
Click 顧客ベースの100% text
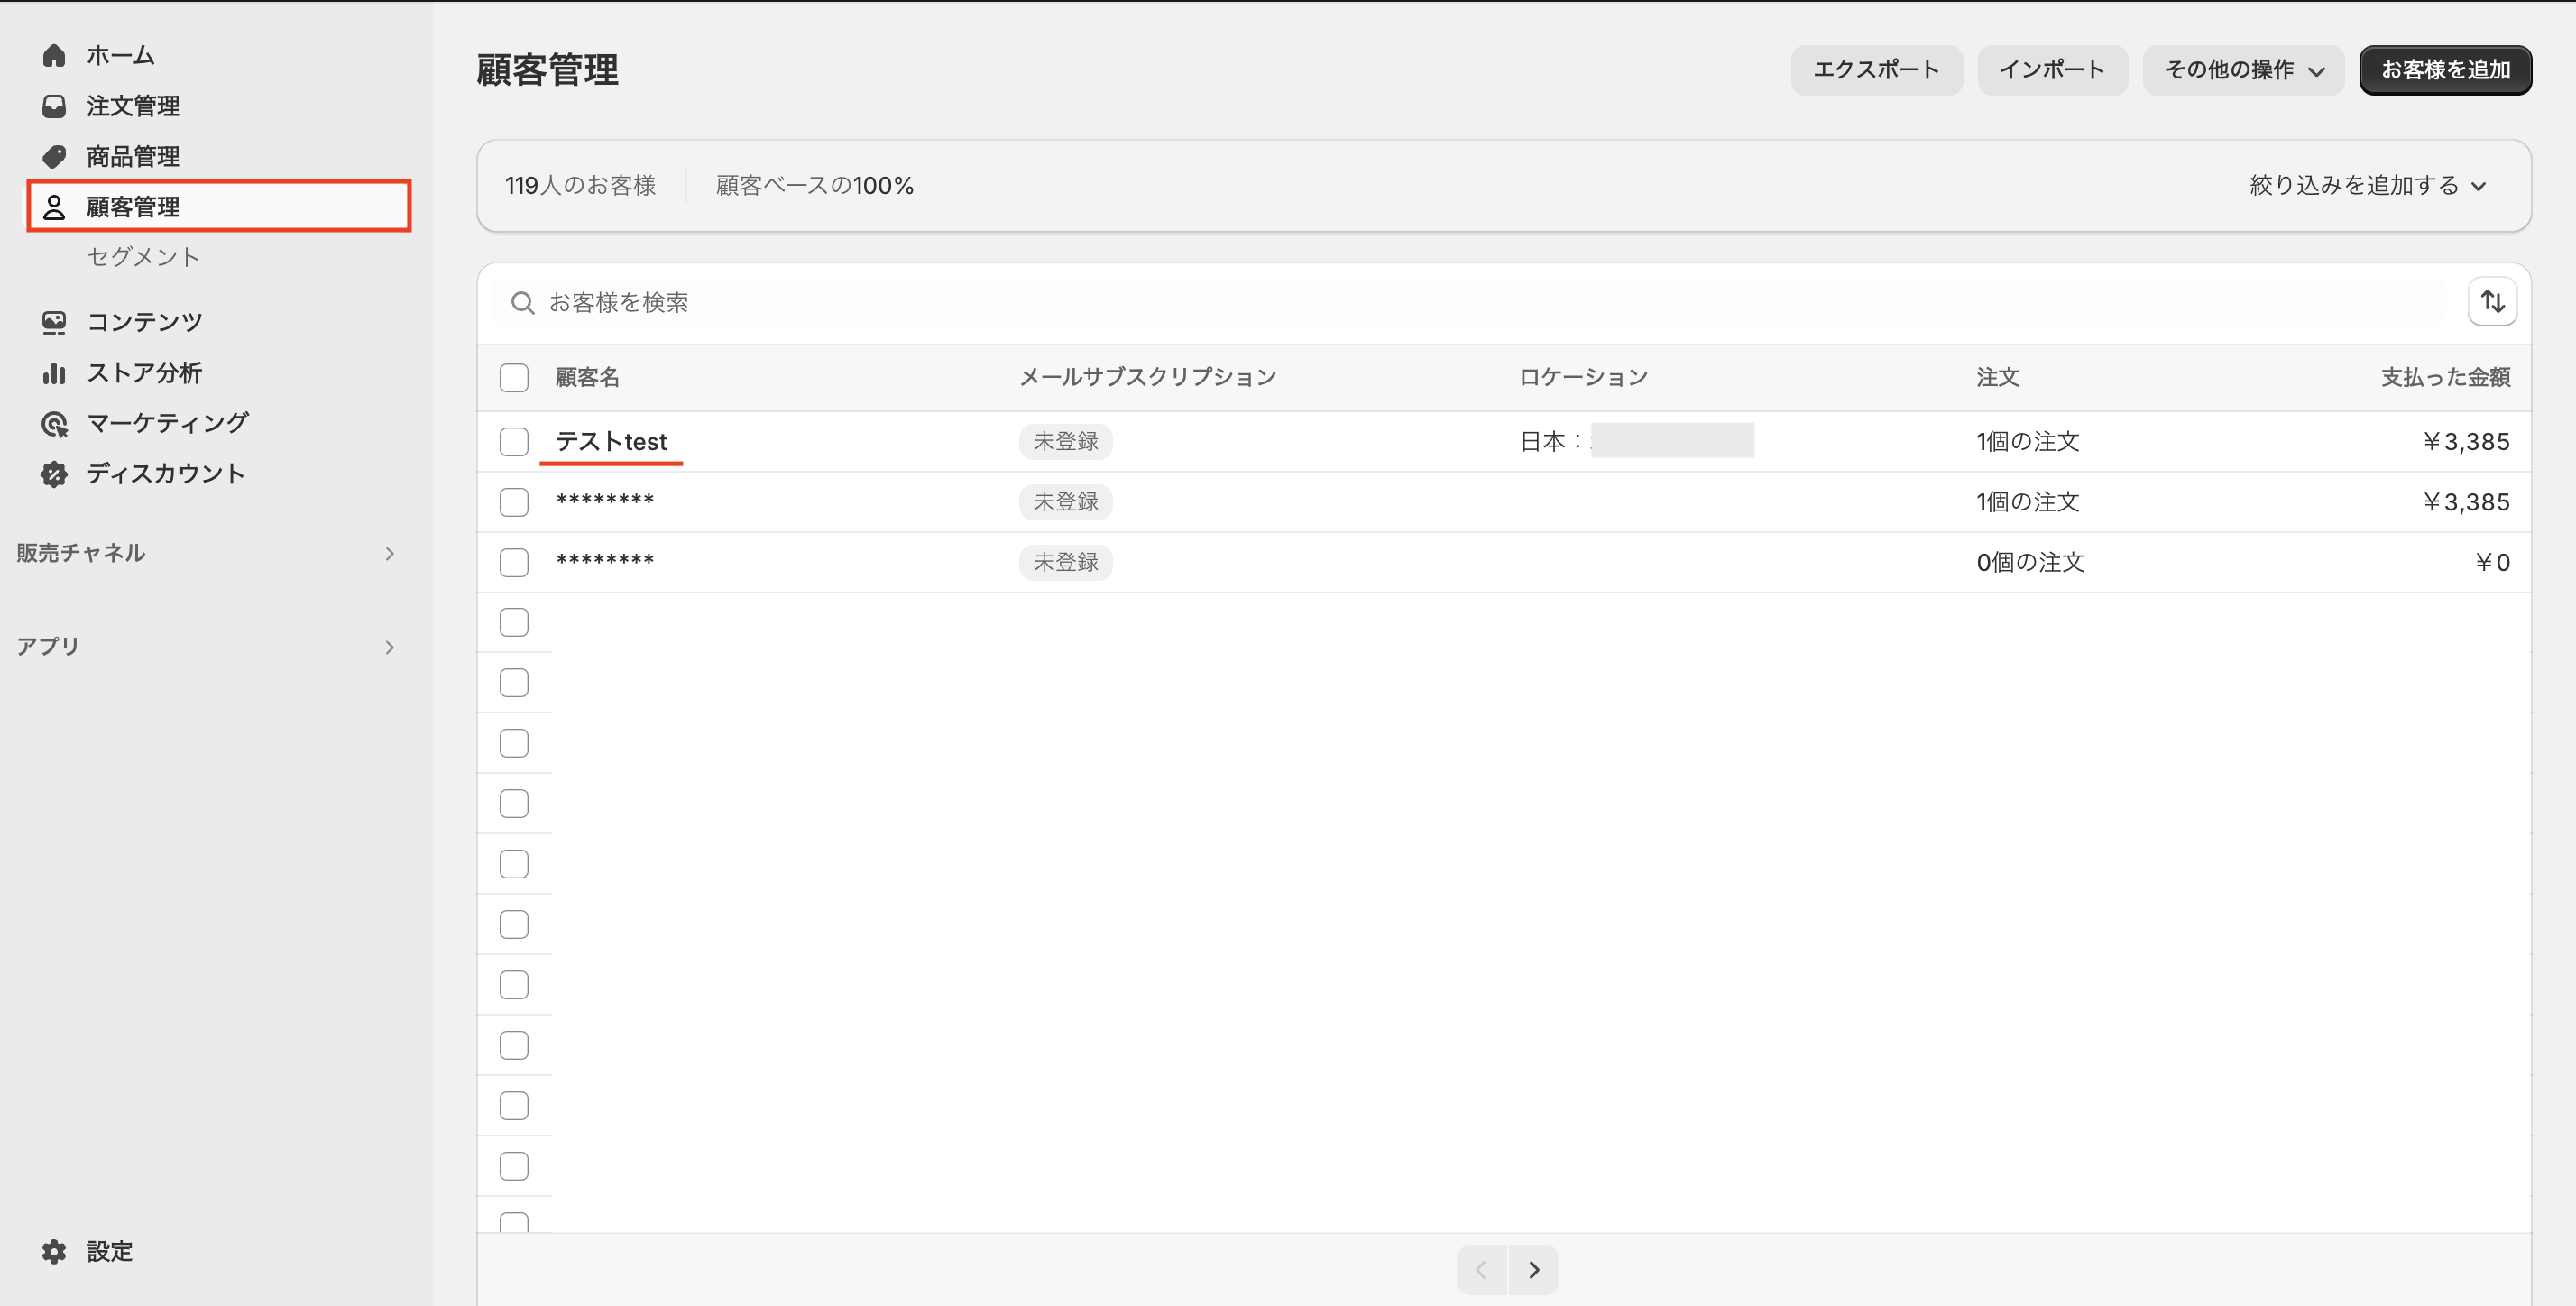tap(814, 185)
